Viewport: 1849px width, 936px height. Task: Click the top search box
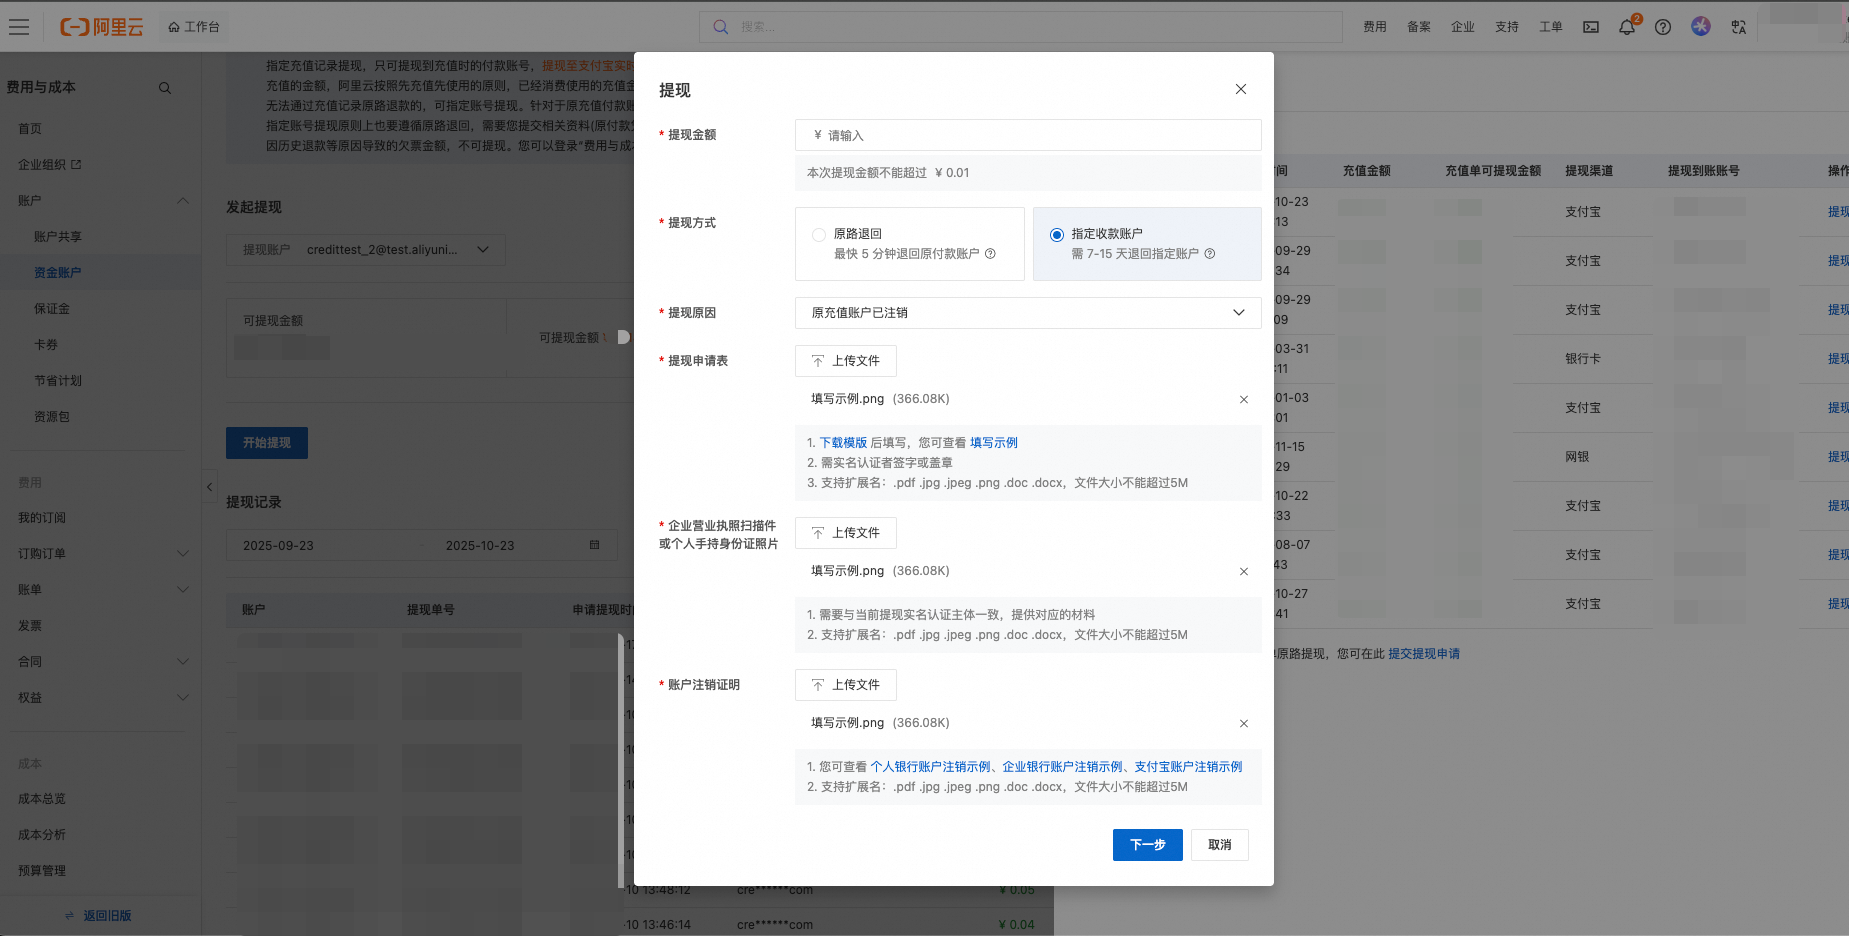click(1020, 27)
